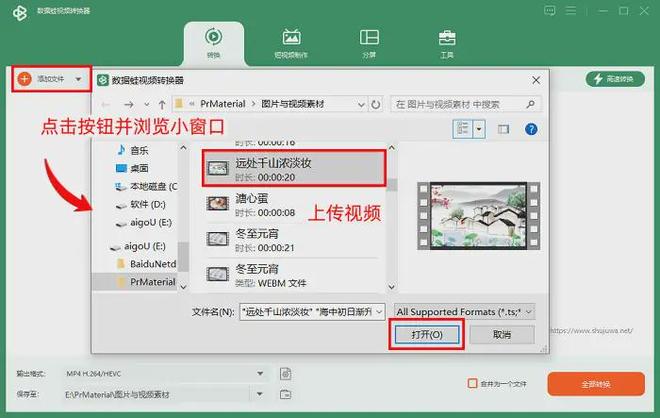Go up one folder level
Image resolution: width=660 pixels, height=418 pixels.
[162, 104]
